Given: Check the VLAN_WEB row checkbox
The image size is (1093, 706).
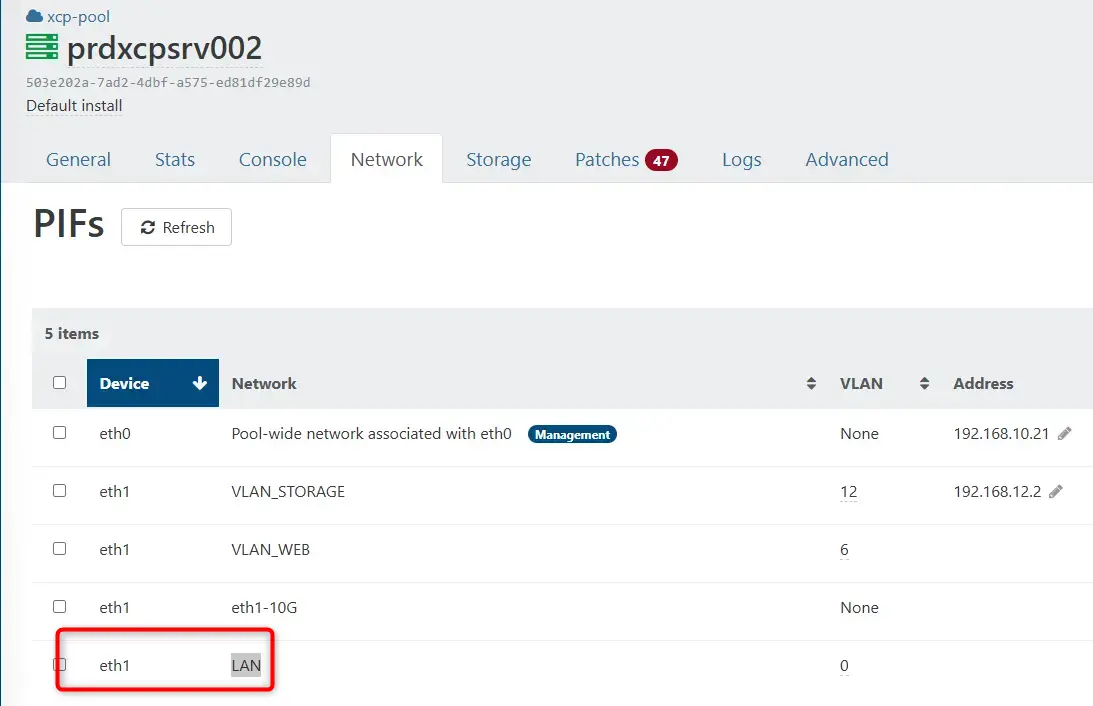Looking at the screenshot, I should [x=60, y=548].
